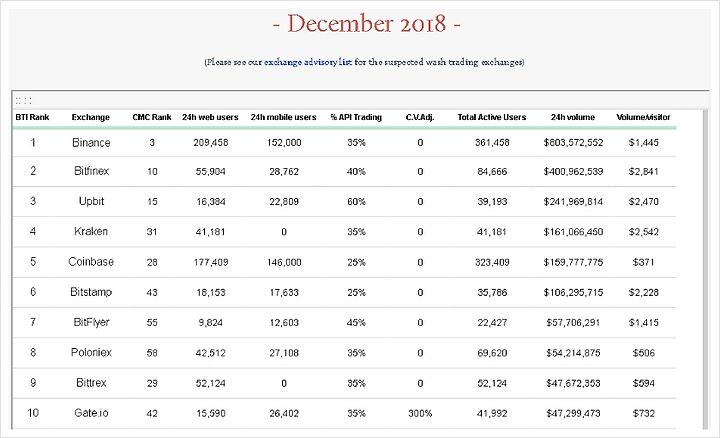
Task: Click the Volume/visitor column header
Action: (643, 117)
